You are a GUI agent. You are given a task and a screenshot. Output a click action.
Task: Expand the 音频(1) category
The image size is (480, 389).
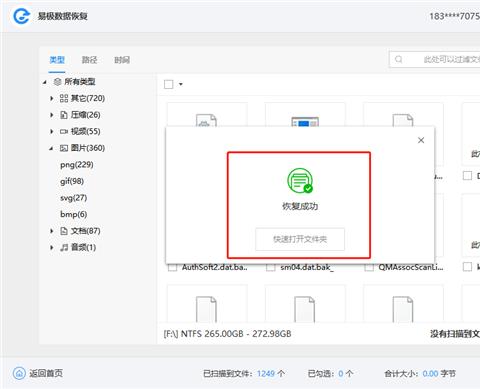tap(52, 247)
